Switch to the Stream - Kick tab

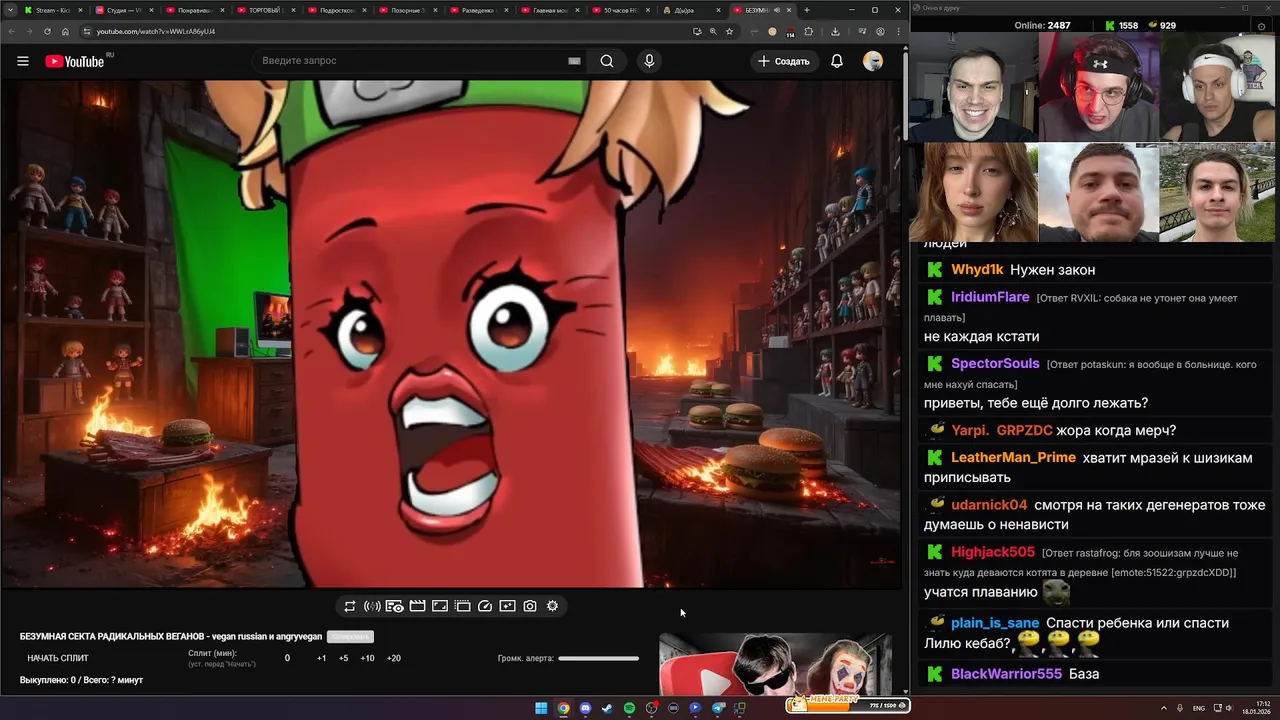pos(53,10)
